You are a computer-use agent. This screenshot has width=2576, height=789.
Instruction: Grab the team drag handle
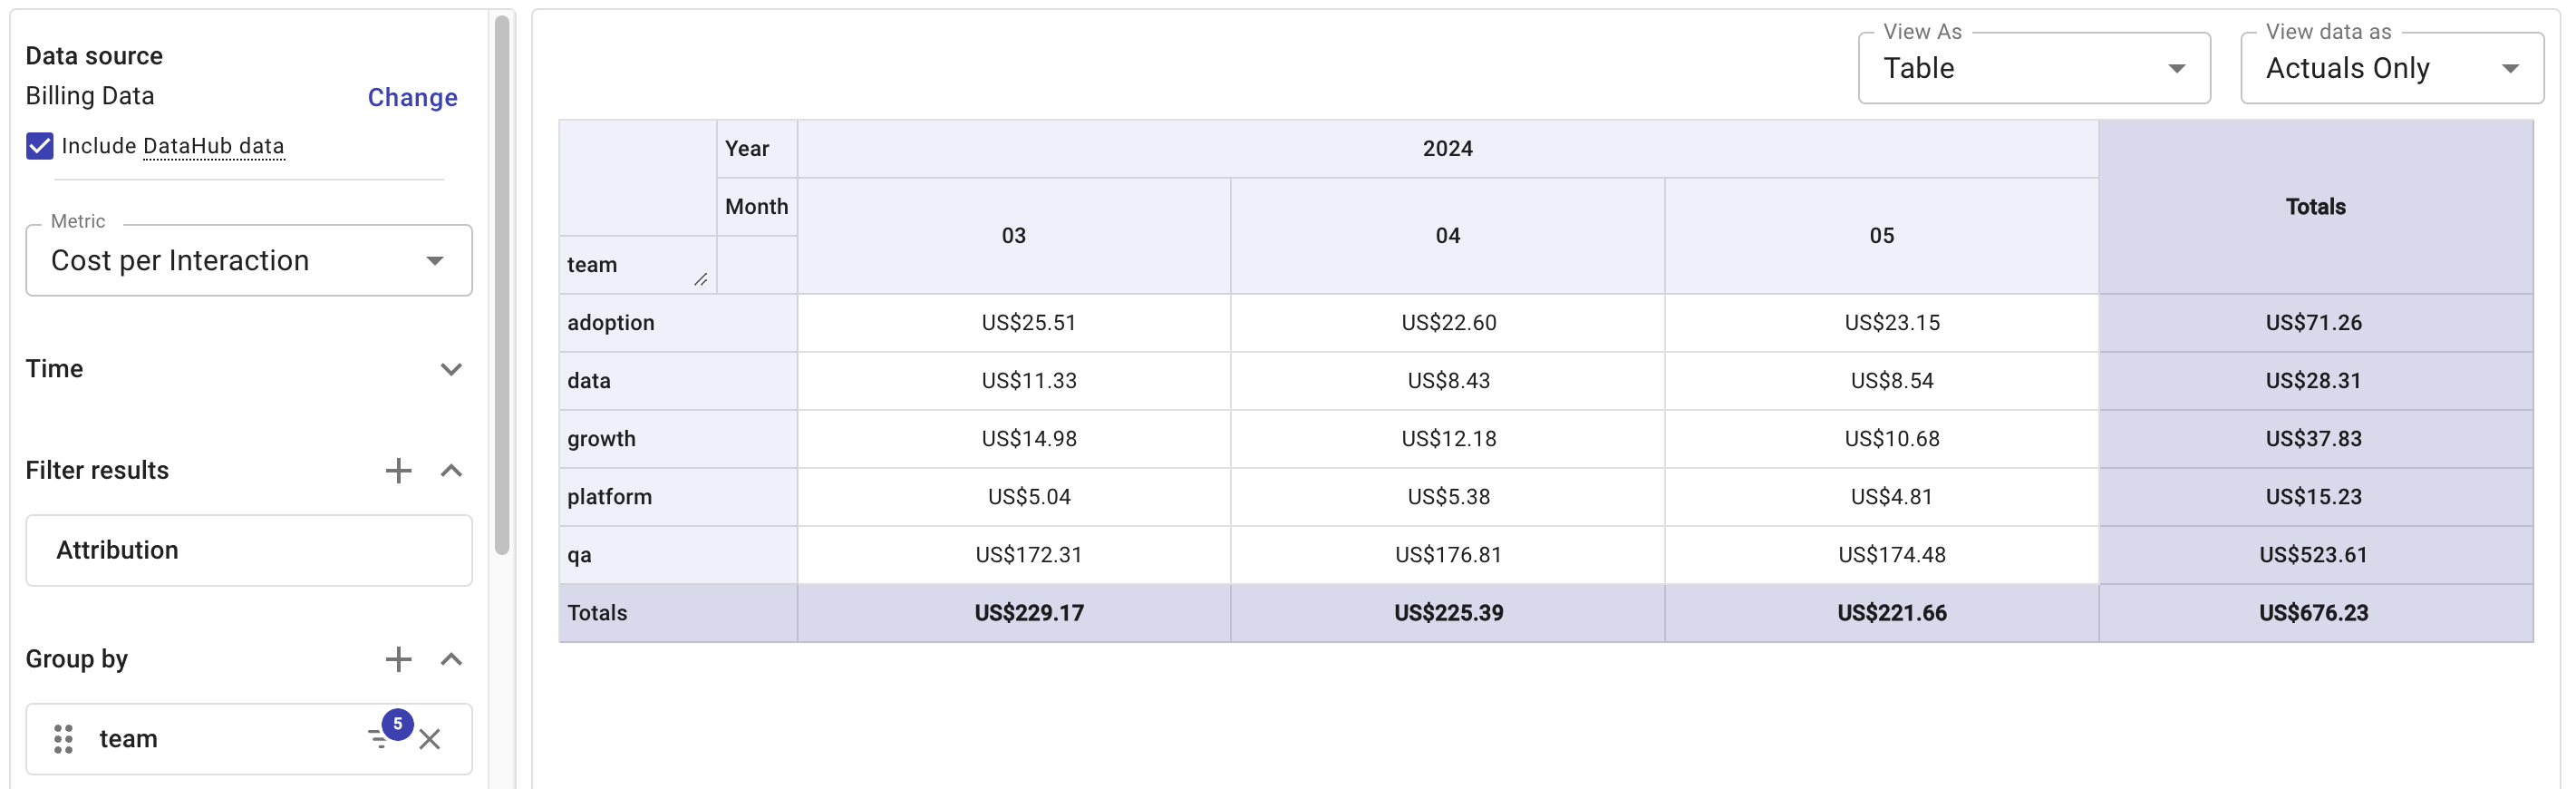(x=63, y=739)
